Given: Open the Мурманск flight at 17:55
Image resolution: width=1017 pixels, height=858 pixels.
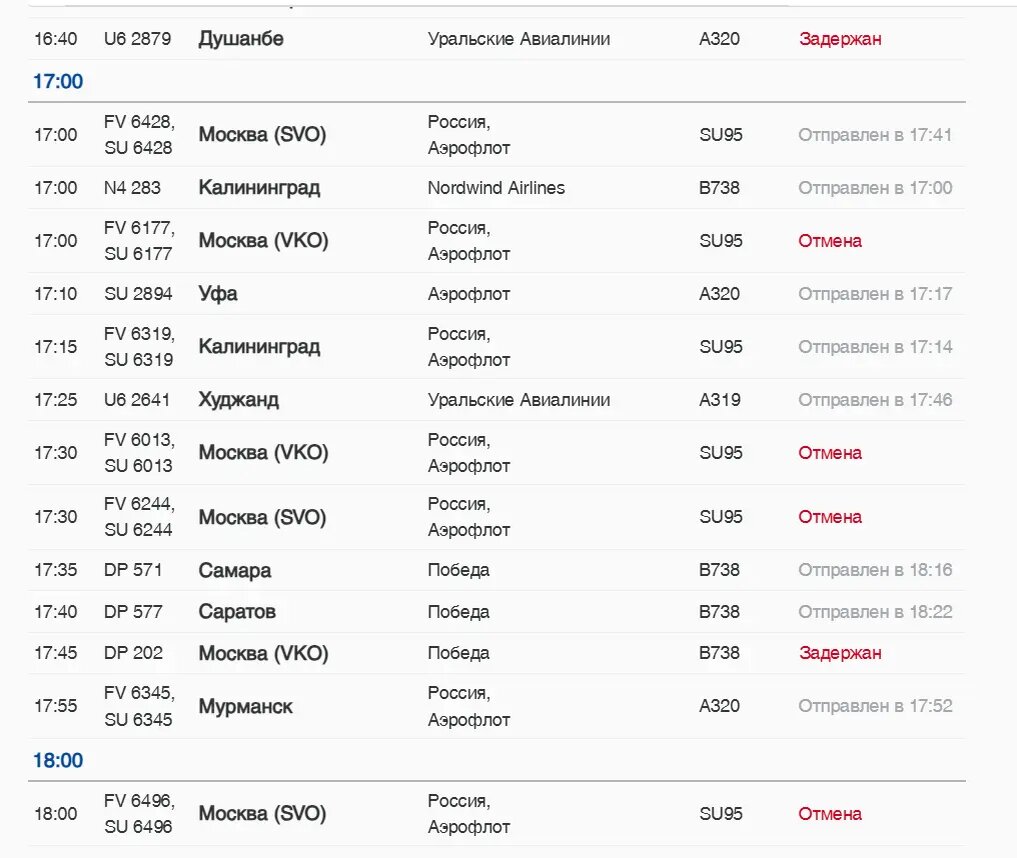Looking at the screenshot, I should tap(246, 706).
